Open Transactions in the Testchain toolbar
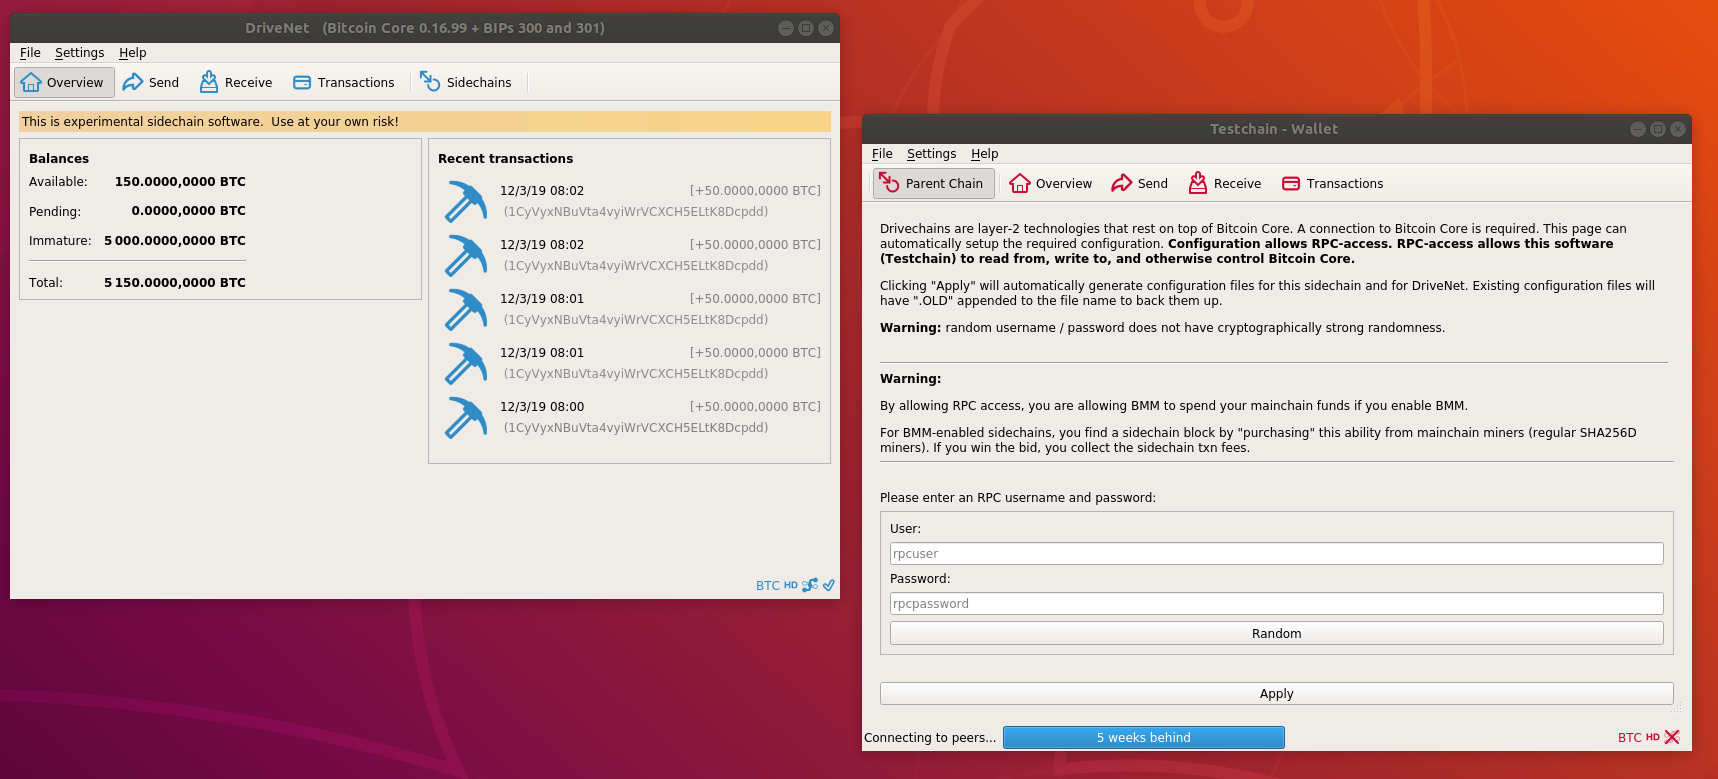Image resolution: width=1718 pixels, height=779 pixels. (1333, 183)
